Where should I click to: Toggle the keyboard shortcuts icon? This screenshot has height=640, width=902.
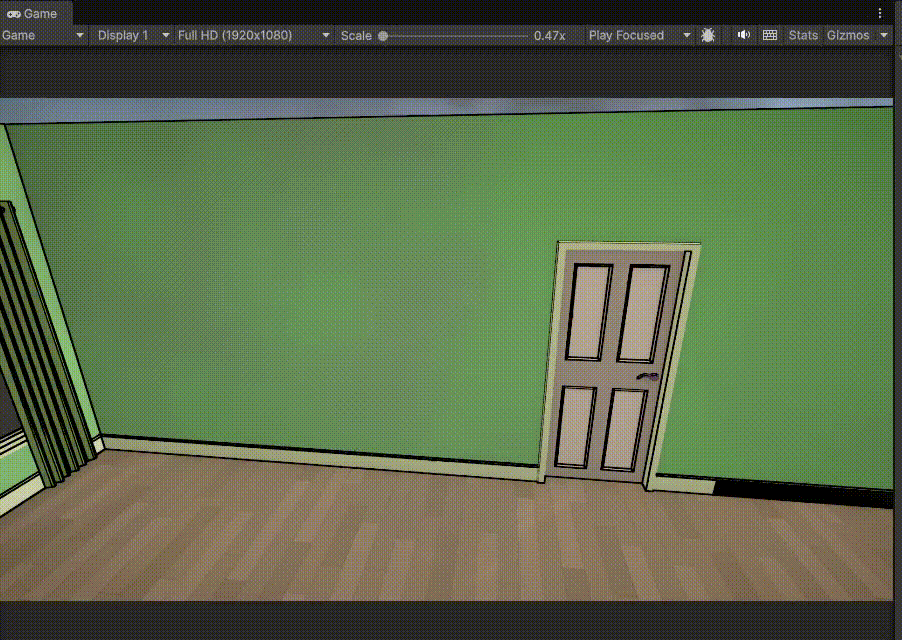(x=770, y=35)
